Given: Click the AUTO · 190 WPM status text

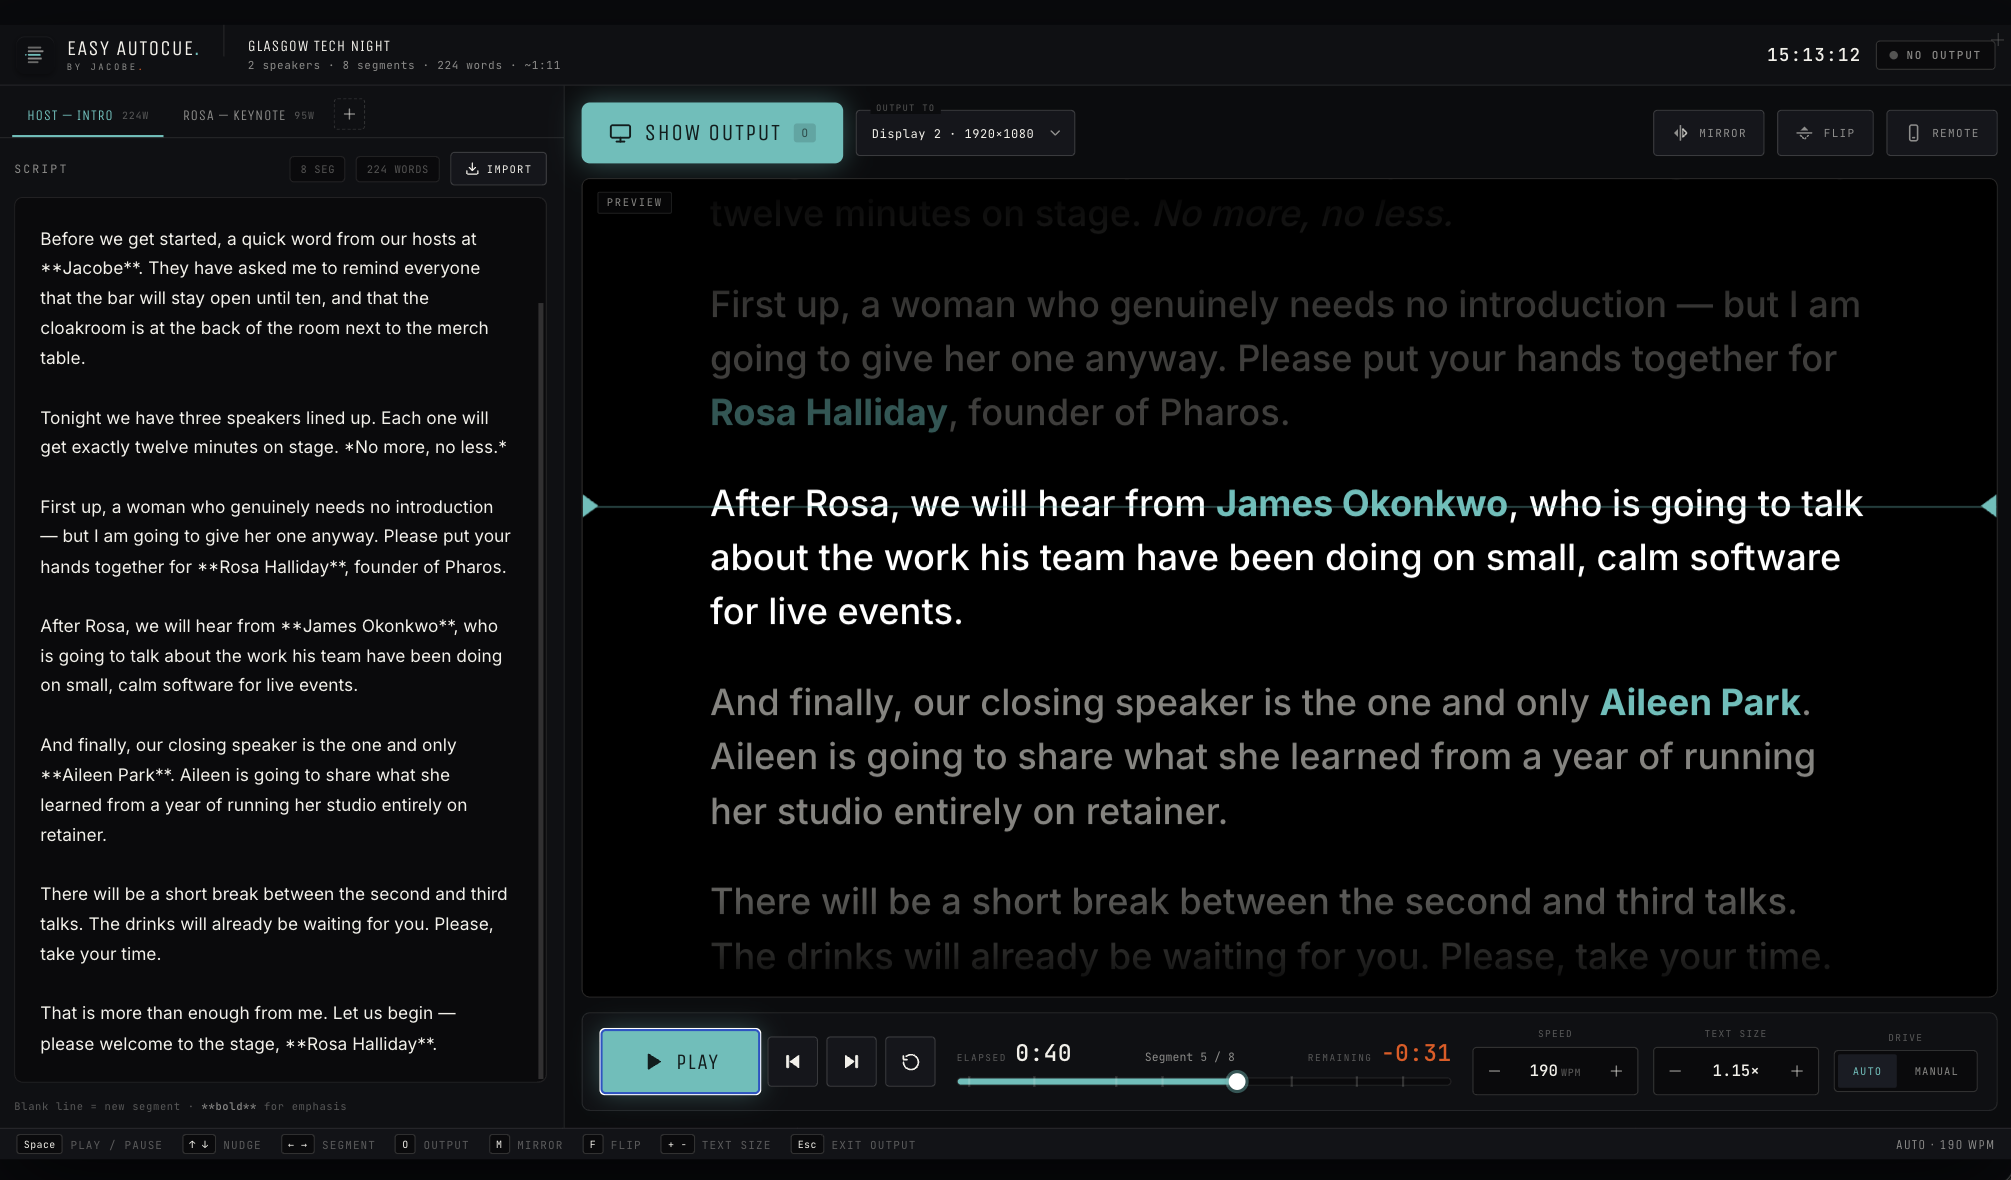Looking at the screenshot, I should tap(1945, 1144).
